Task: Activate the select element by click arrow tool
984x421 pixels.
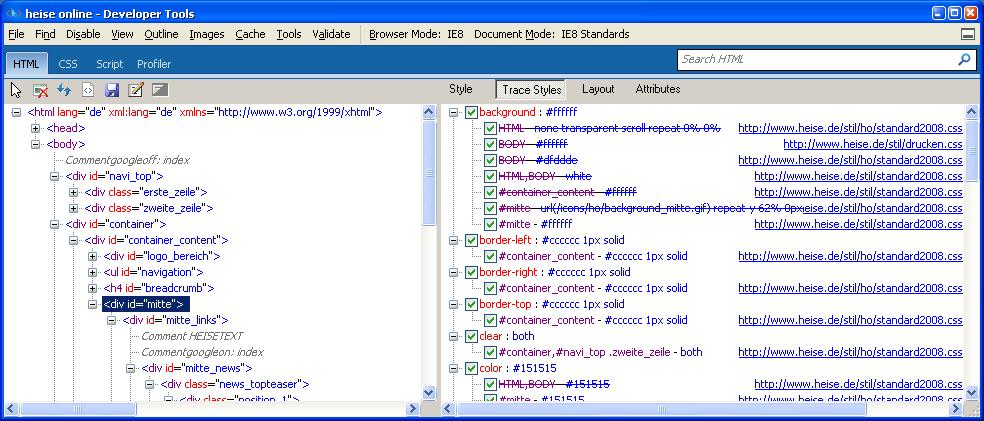Action: [x=16, y=90]
